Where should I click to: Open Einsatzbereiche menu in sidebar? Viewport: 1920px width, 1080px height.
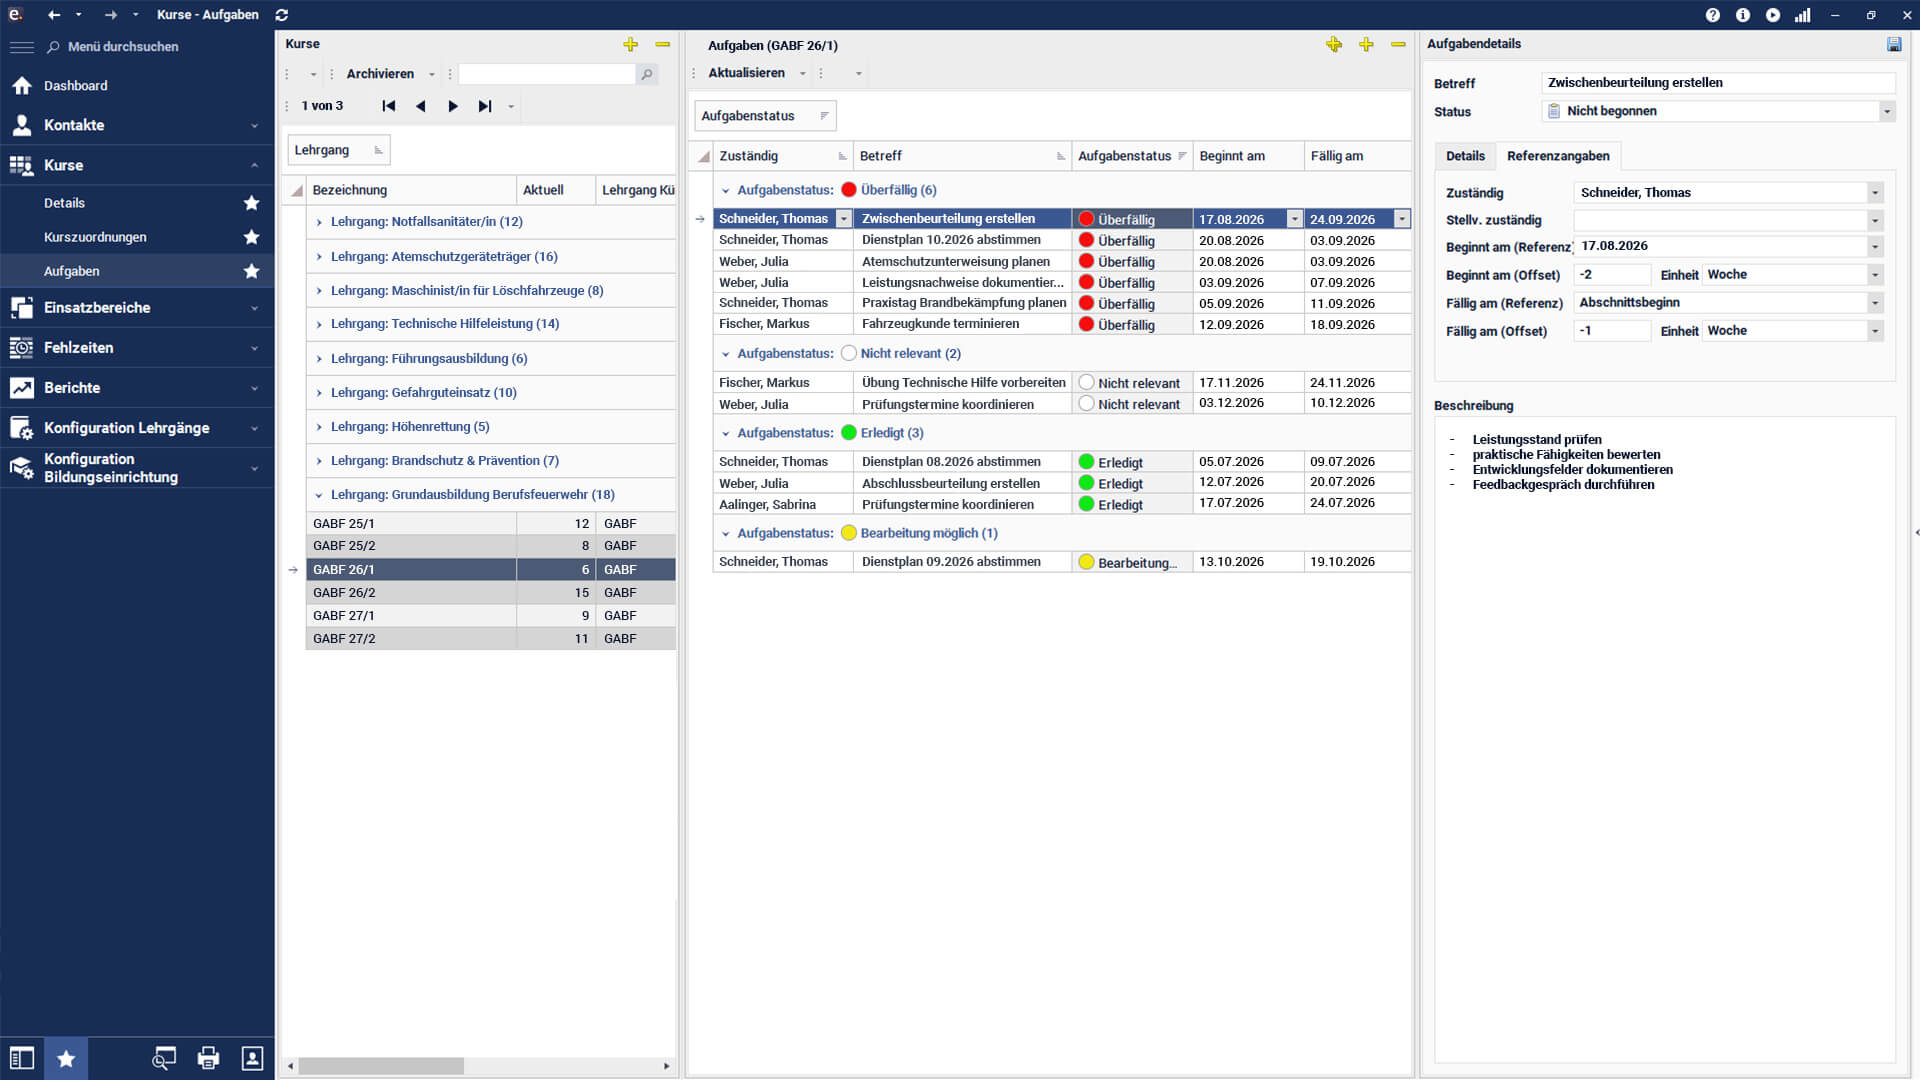pyautogui.click(x=137, y=308)
